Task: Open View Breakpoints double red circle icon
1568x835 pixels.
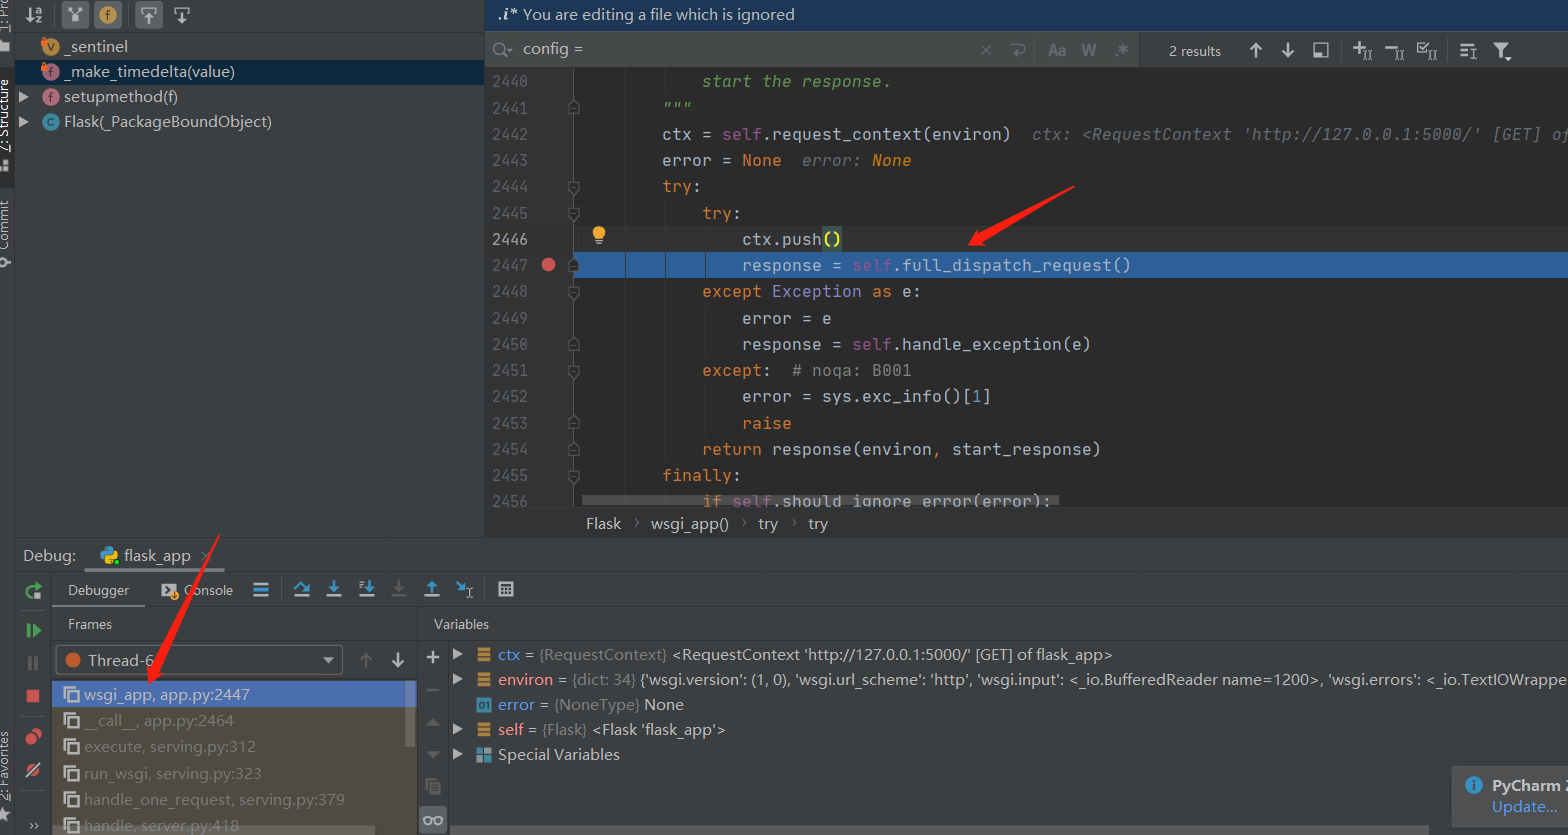Action: [33, 737]
